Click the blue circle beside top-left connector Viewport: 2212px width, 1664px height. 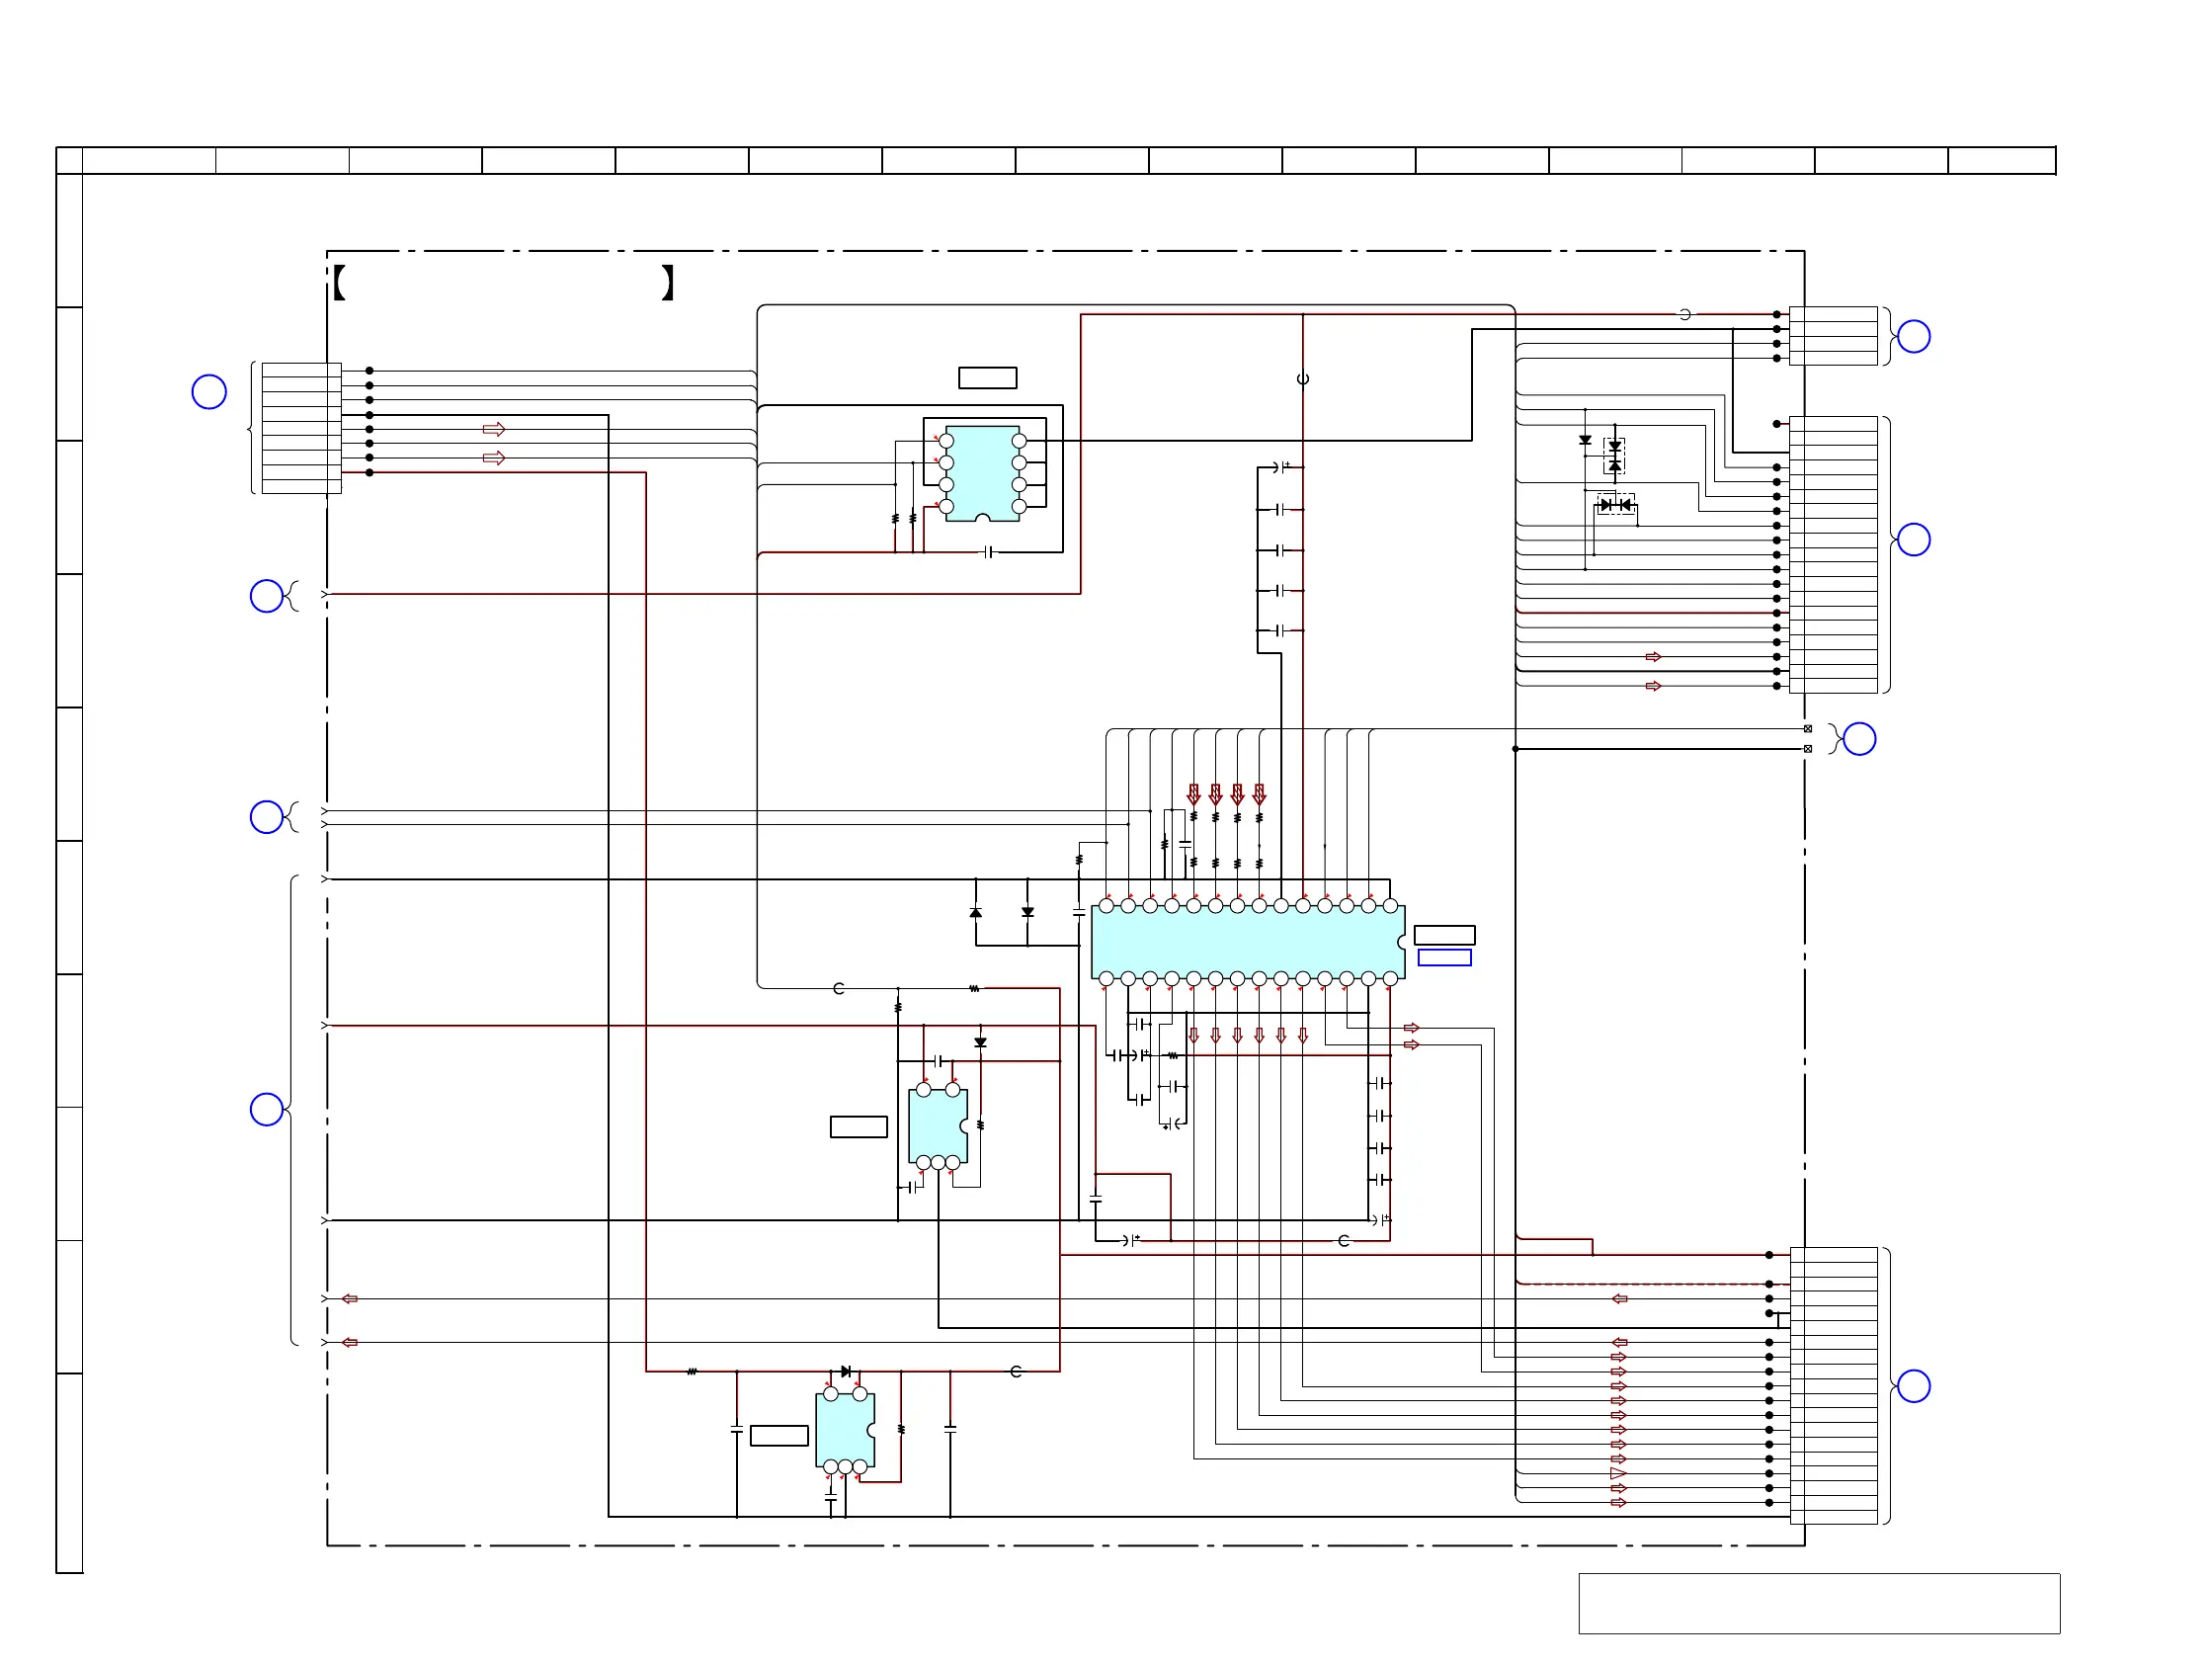pyautogui.click(x=209, y=392)
